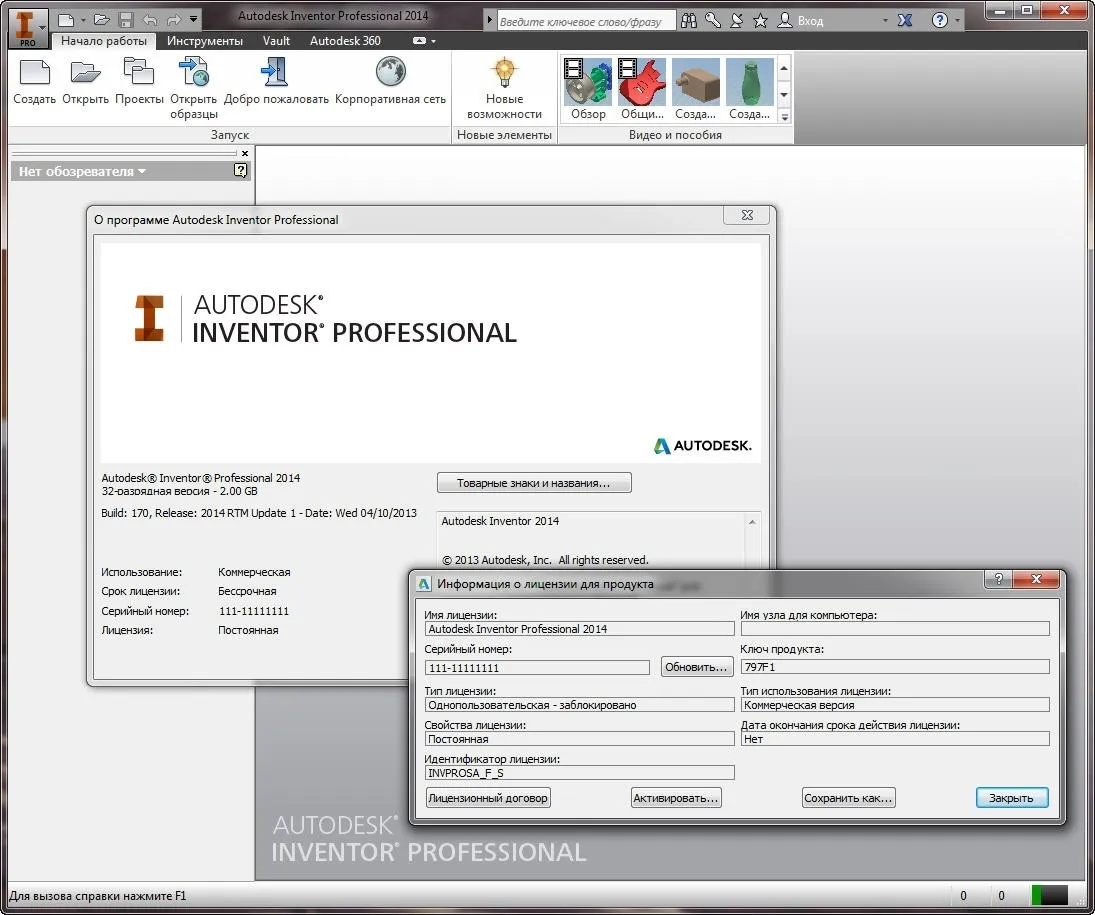Click the Идентификатор лицензии field

(580, 773)
